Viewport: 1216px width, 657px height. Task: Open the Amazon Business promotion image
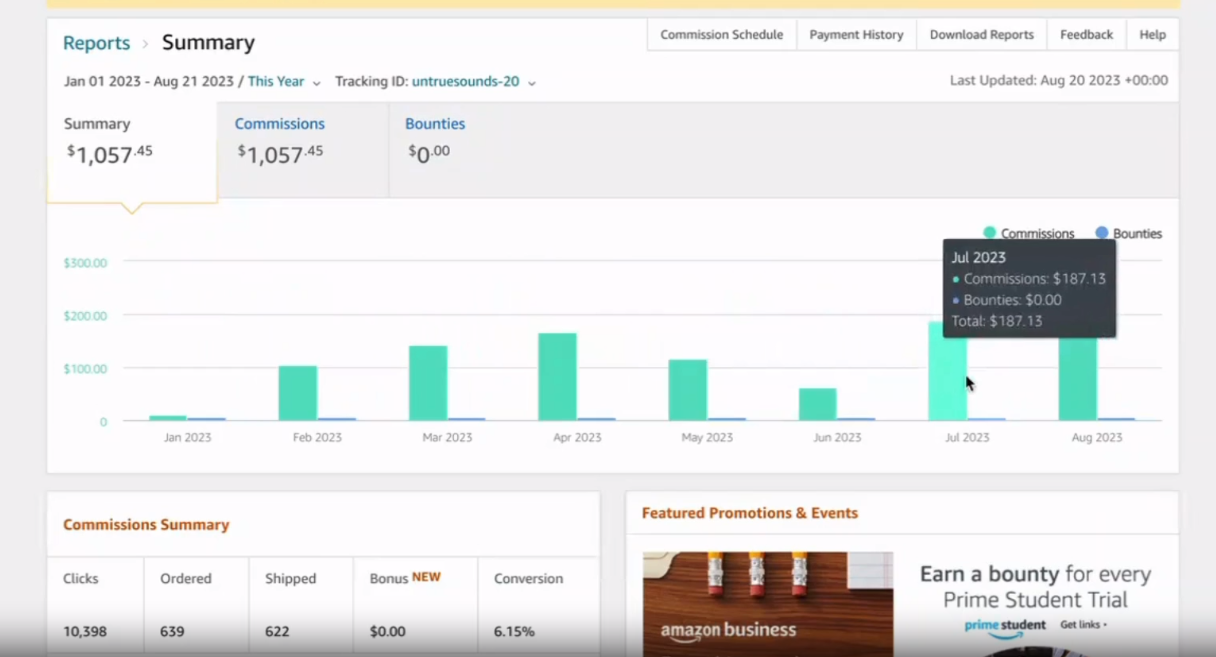(x=768, y=604)
